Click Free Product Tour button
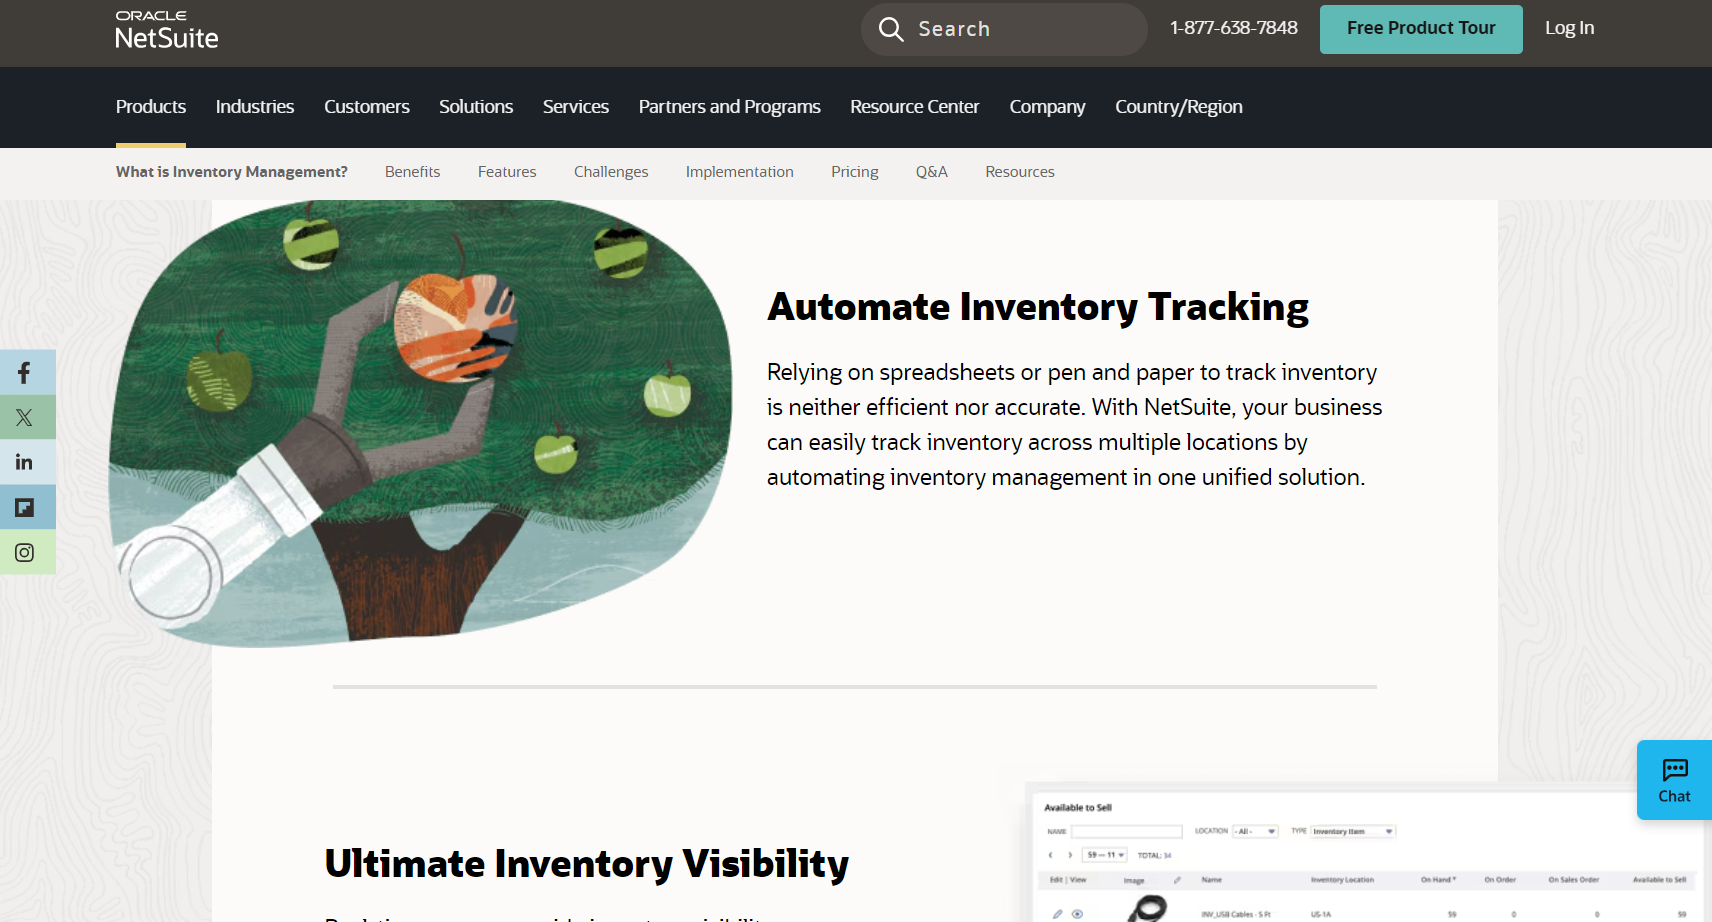The image size is (1712, 922). pos(1421,29)
